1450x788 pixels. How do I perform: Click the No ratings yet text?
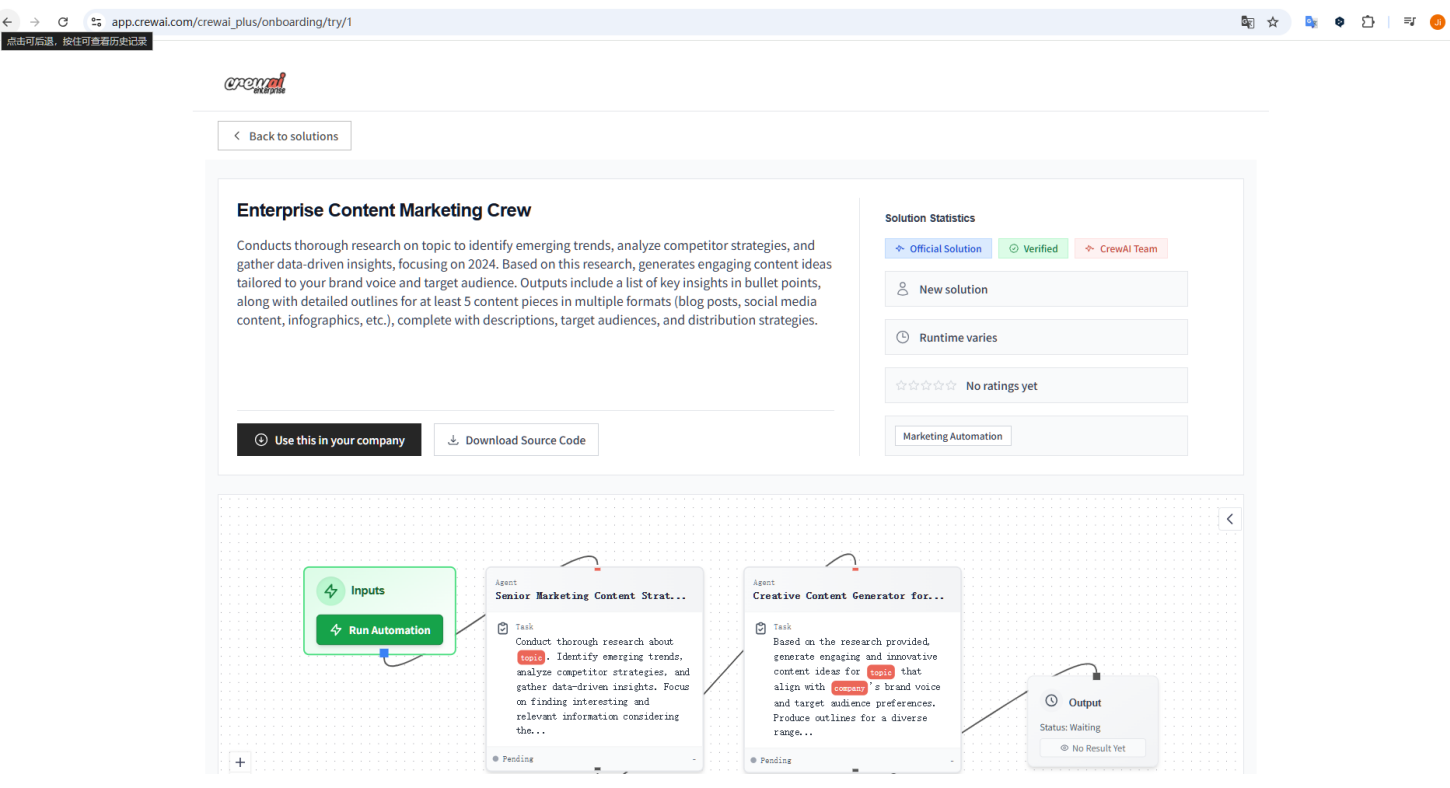pos(1001,386)
